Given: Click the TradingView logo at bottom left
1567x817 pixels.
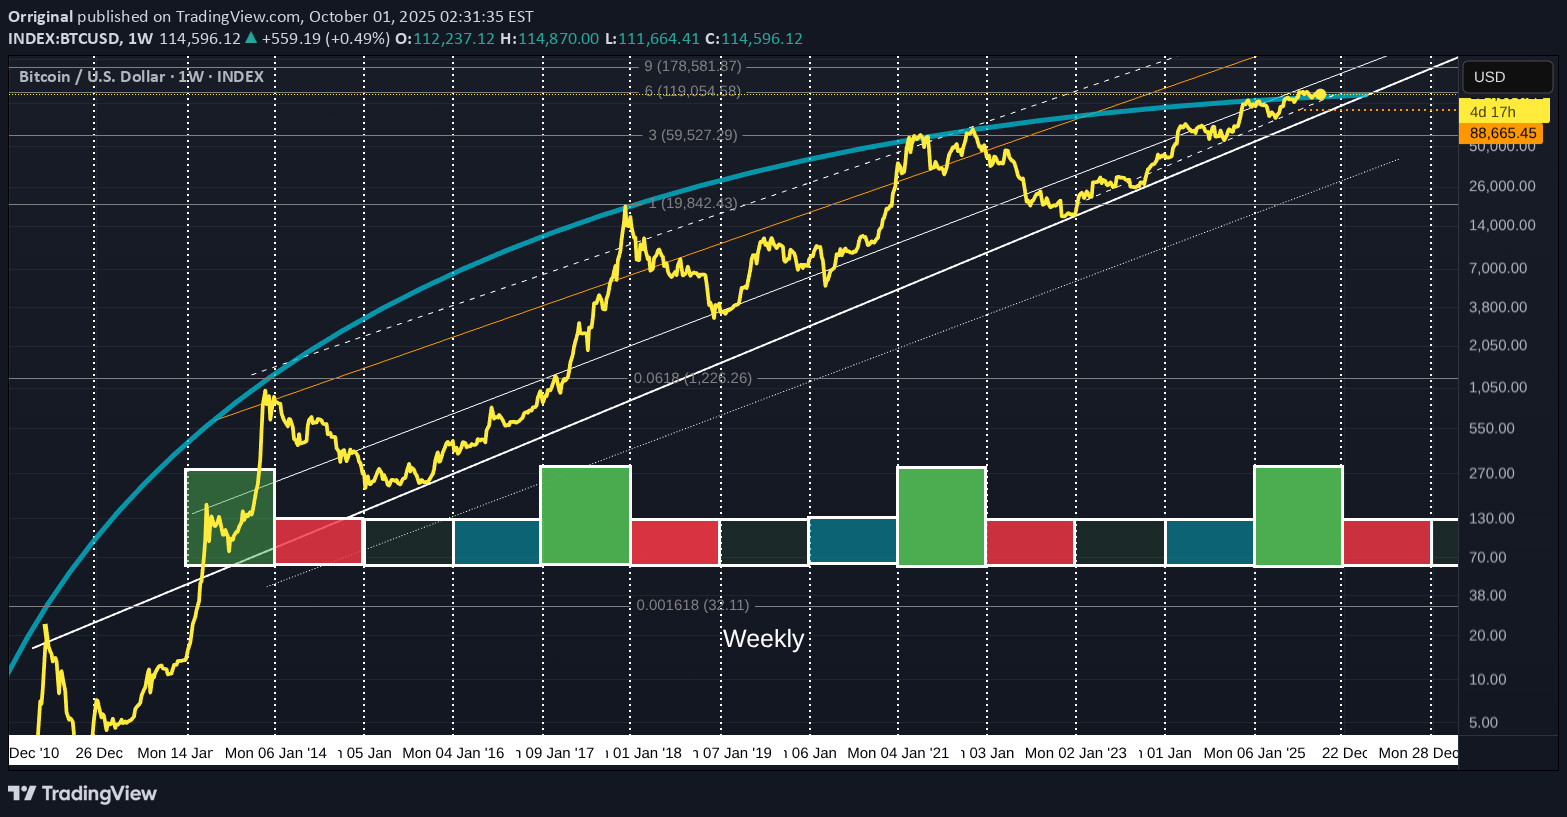Looking at the screenshot, I should (x=82, y=793).
